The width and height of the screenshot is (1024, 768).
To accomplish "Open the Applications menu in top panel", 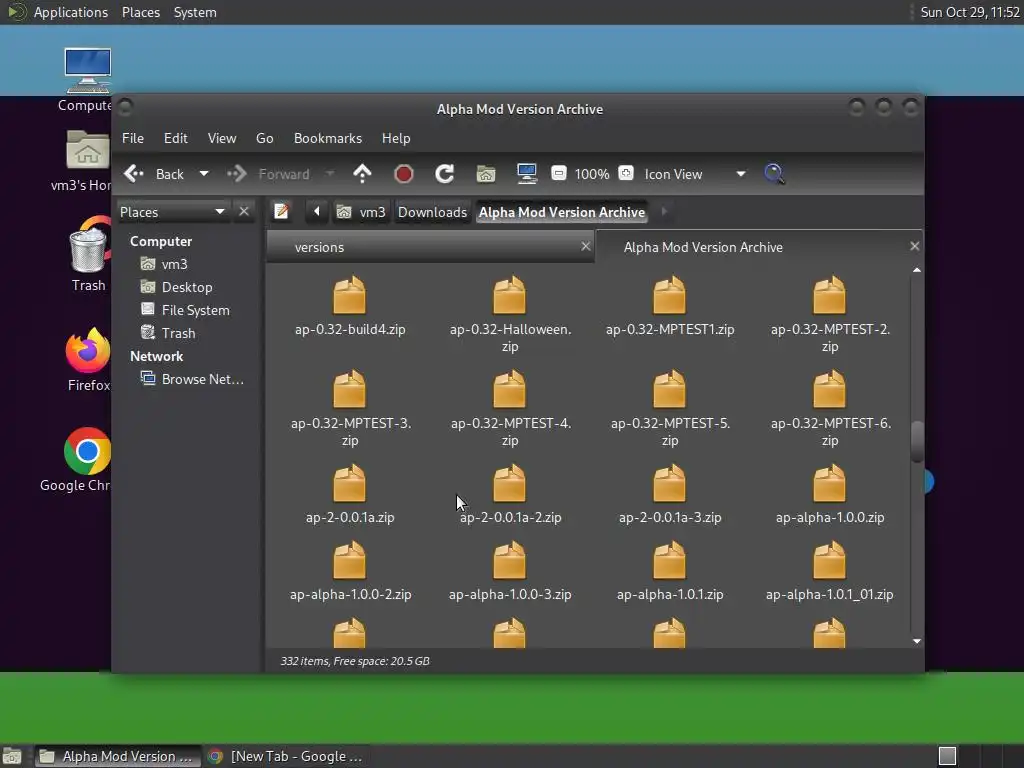I will tap(71, 12).
